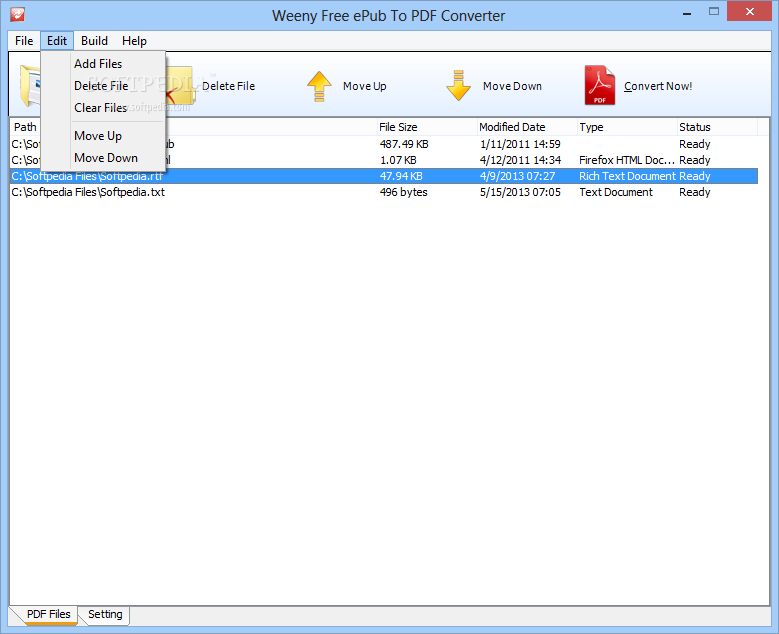The width and height of the screenshot is (779, 634).
Task: Sort by the File Size column header
Action: 427,127
